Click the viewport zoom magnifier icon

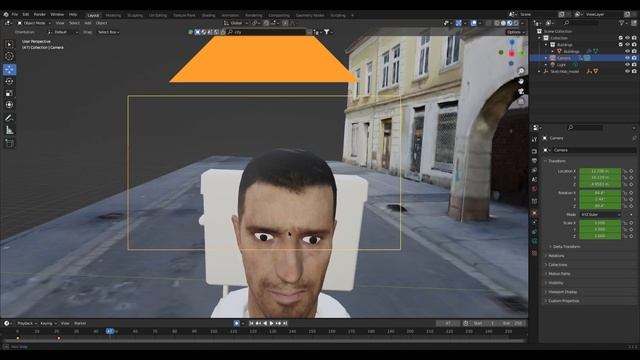coord(521,71)
